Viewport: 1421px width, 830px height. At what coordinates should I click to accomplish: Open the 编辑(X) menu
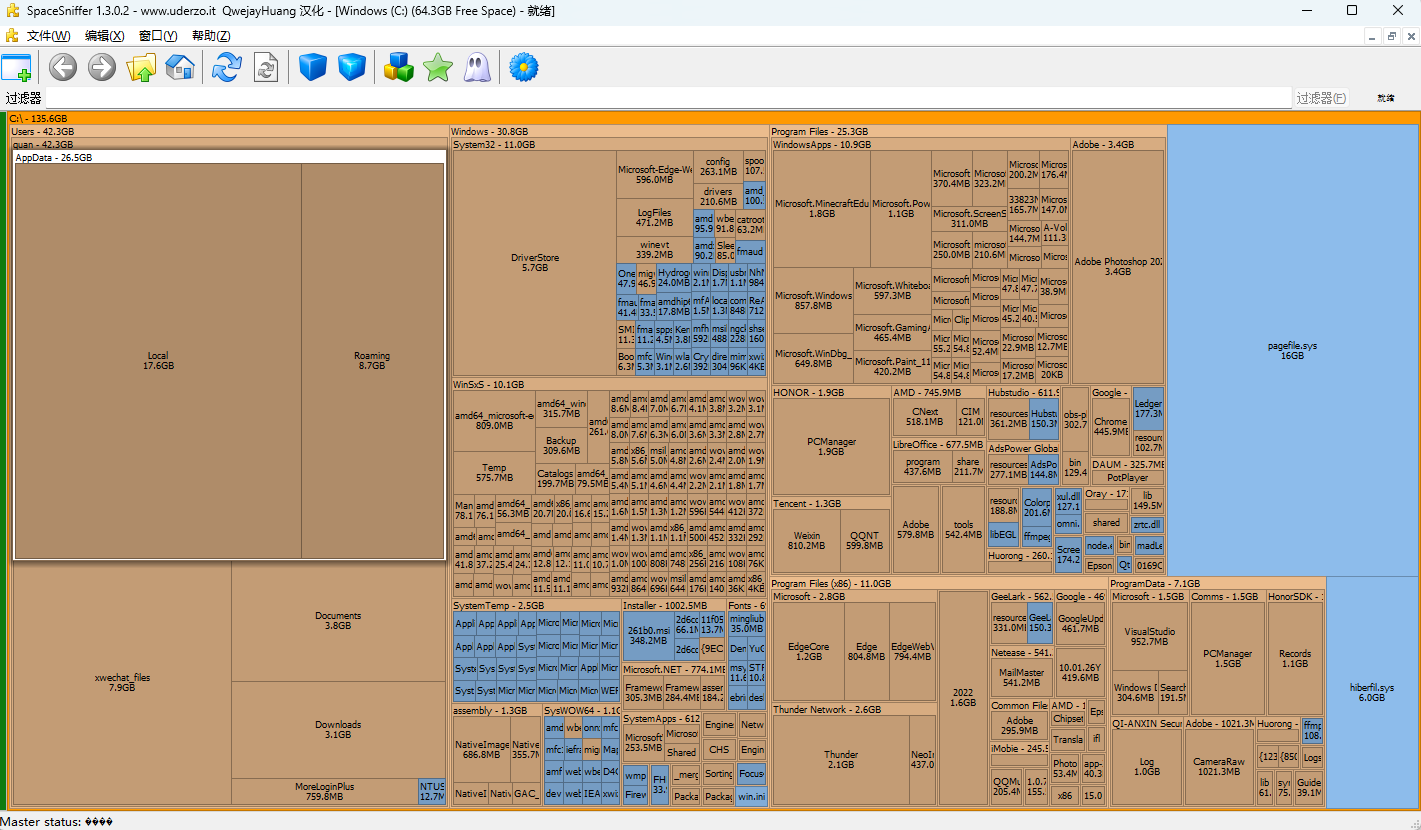point(105,36)
